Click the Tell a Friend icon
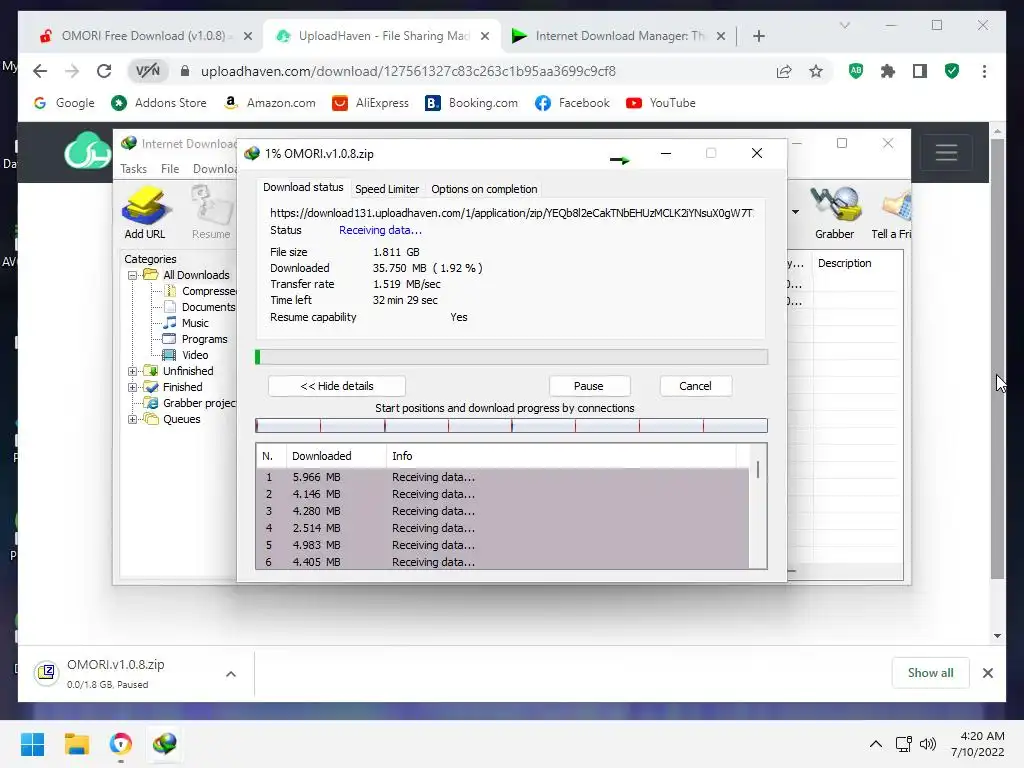Viewport: 1024px width, 768px height. coord(891,212)
